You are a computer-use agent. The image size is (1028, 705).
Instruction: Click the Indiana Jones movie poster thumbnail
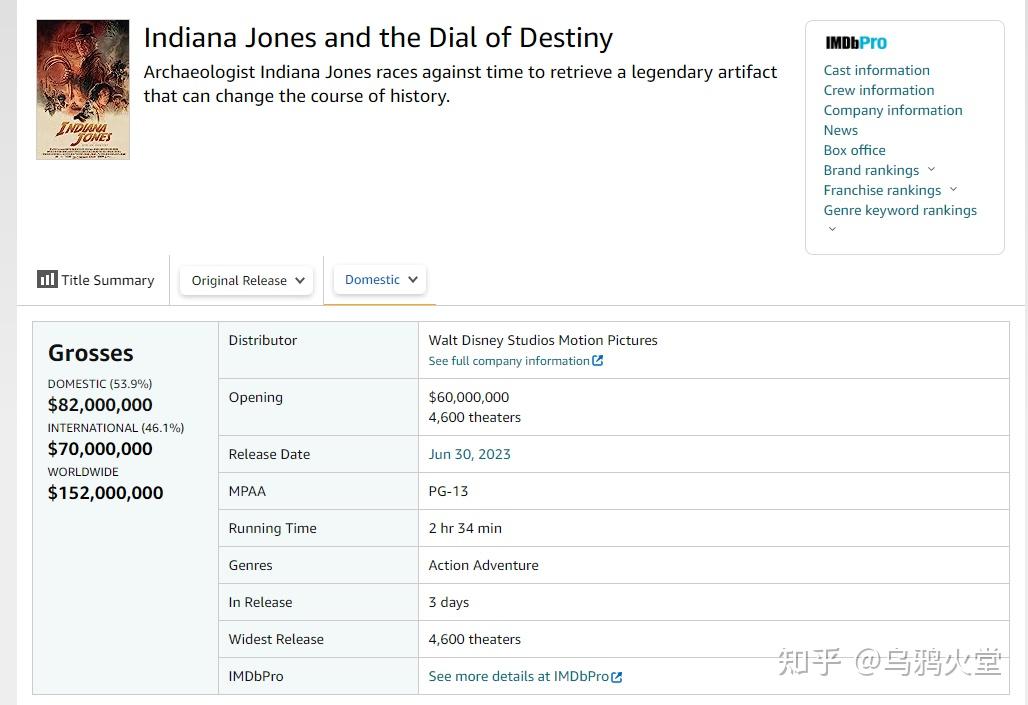point(83,90)
